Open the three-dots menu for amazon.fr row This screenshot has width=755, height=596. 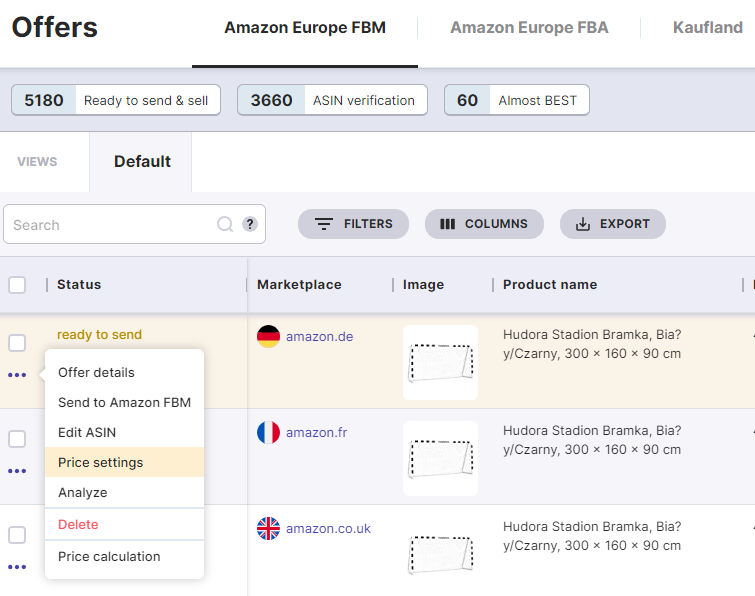pyautogui.click(x=17, y=471)
